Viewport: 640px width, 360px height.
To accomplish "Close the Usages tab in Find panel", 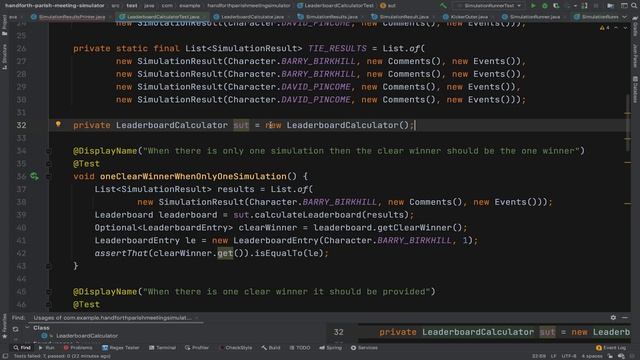I will pyautogui.click(x=197, y=318).
